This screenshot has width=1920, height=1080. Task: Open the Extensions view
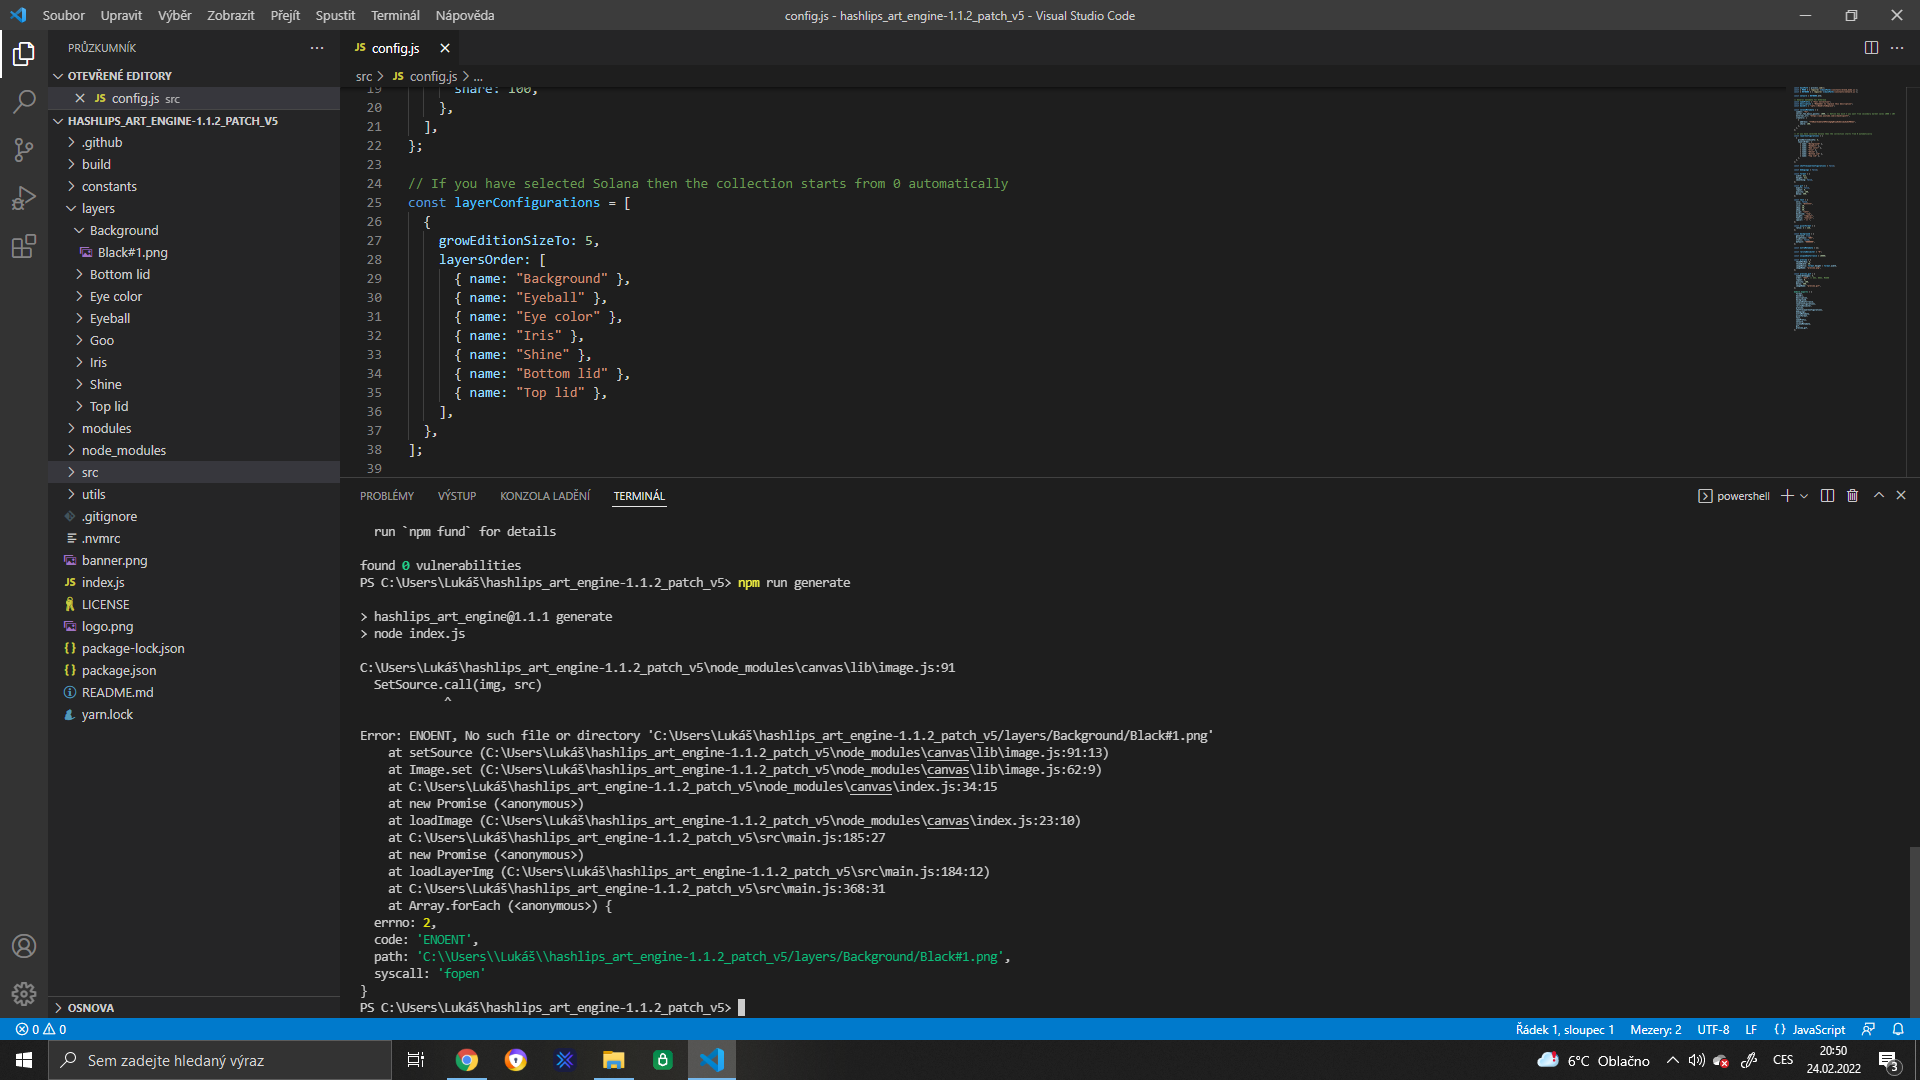(x=24, y=246)
